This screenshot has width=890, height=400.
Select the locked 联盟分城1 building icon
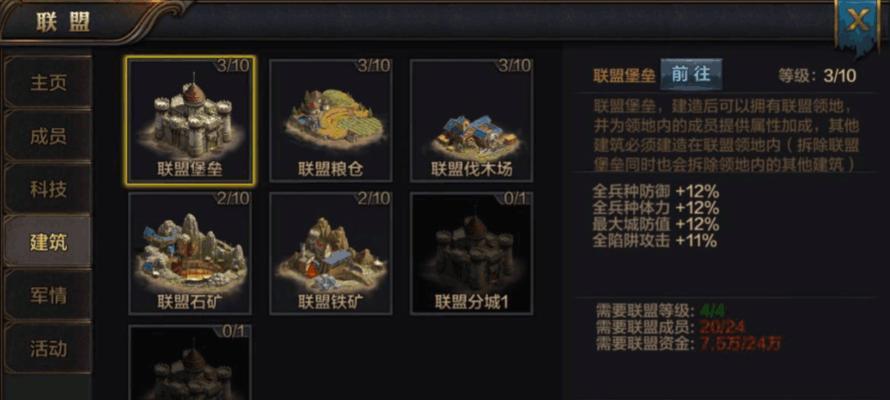coord(471,253)
